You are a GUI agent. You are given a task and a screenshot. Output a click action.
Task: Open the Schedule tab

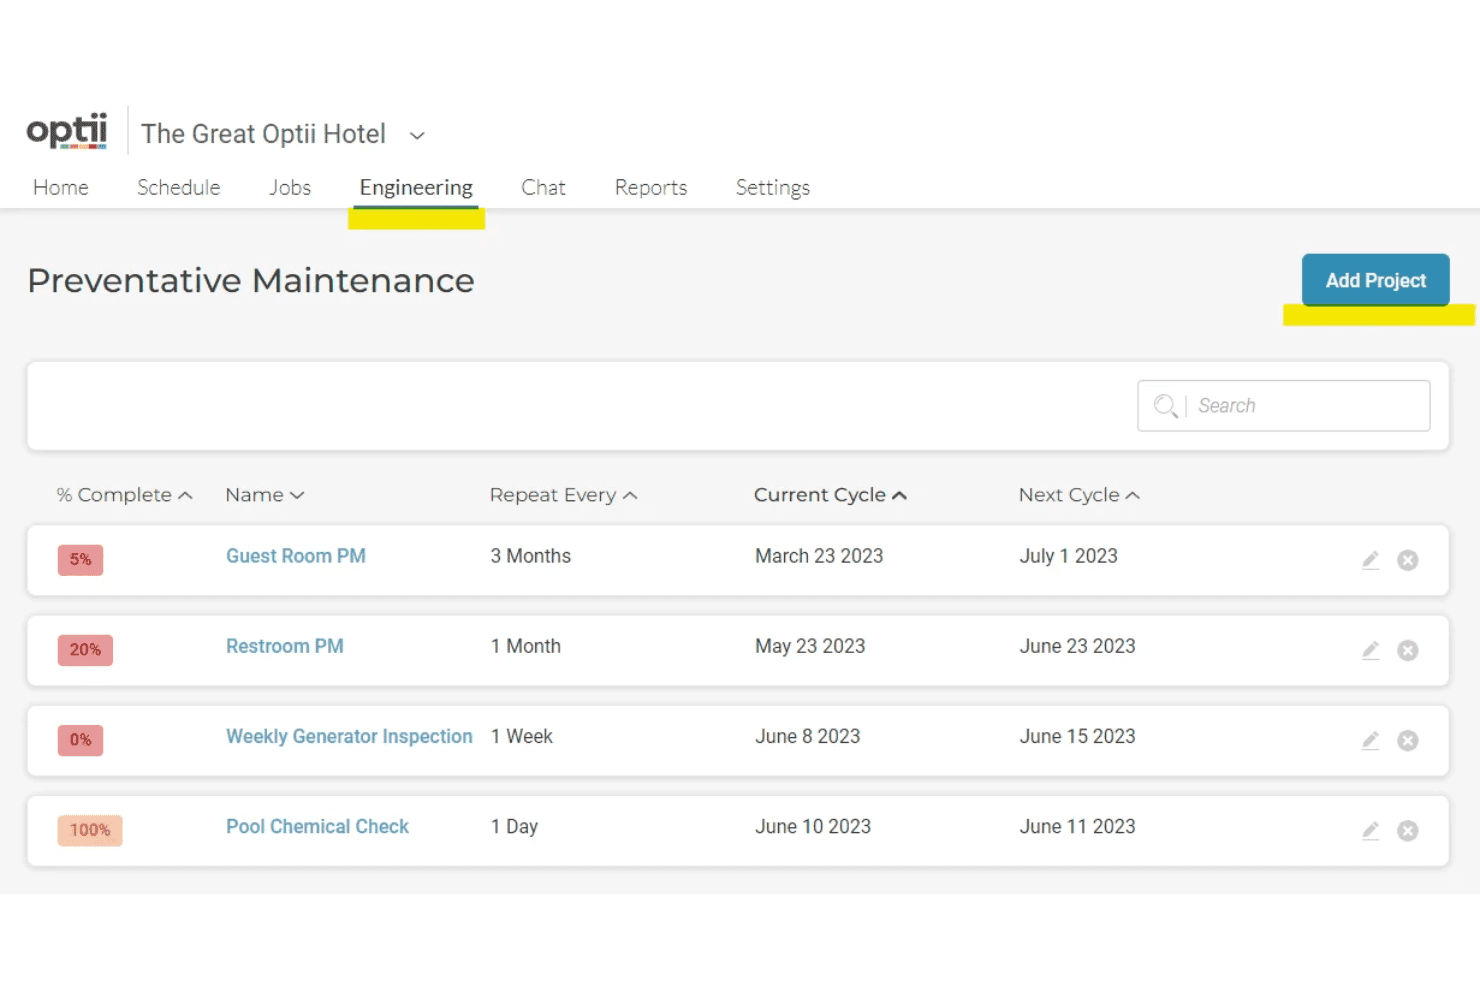pos(179,187)
